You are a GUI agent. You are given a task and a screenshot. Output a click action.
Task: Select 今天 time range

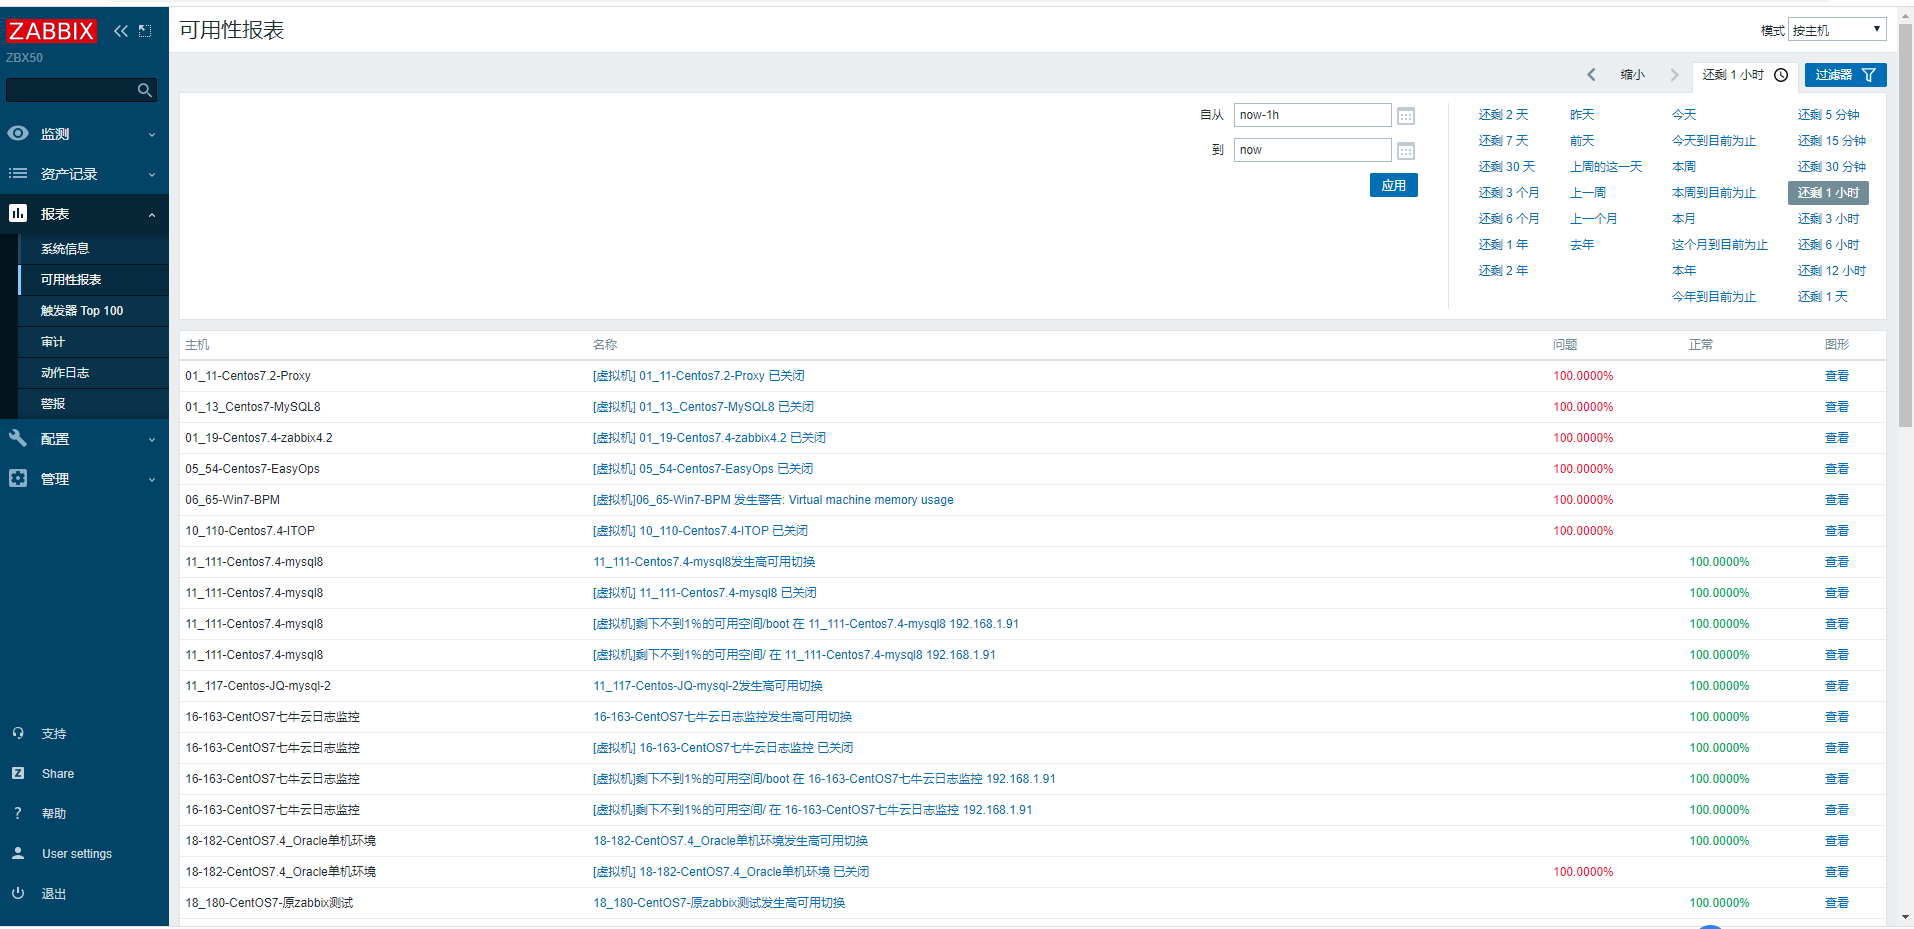[x=1684, y=115]
